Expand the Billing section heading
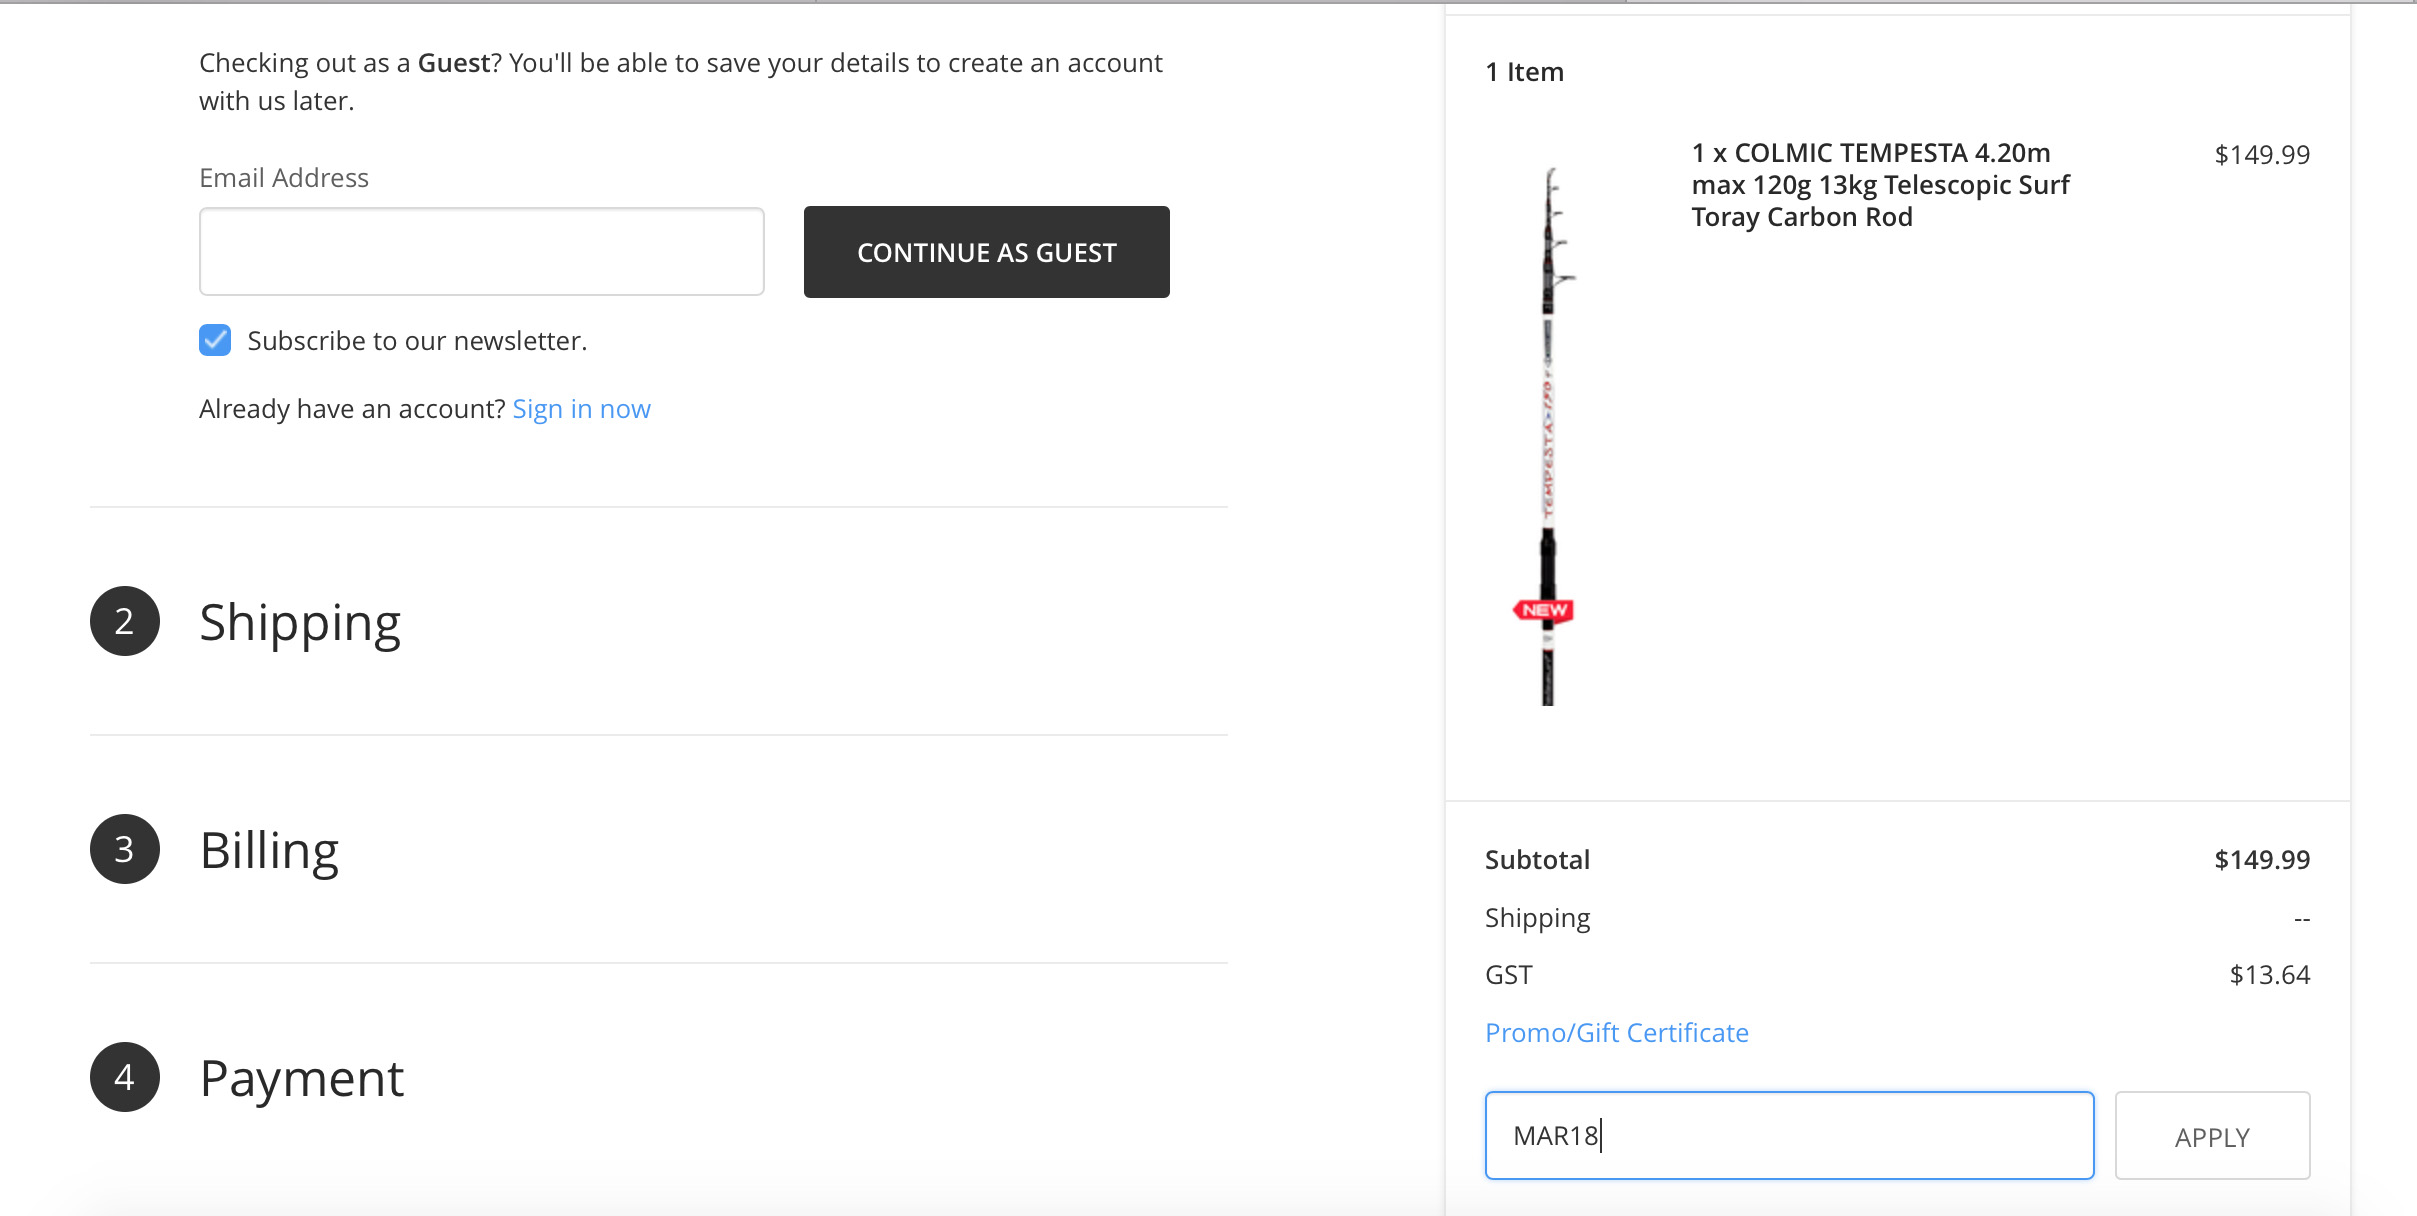This screenshot has height=1216, width=2417. click(x=269, y=850)
